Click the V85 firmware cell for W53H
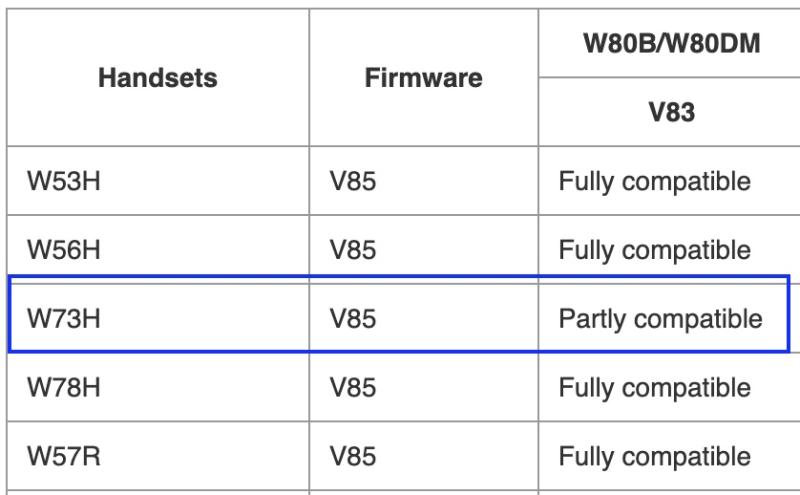 (423, 181)
